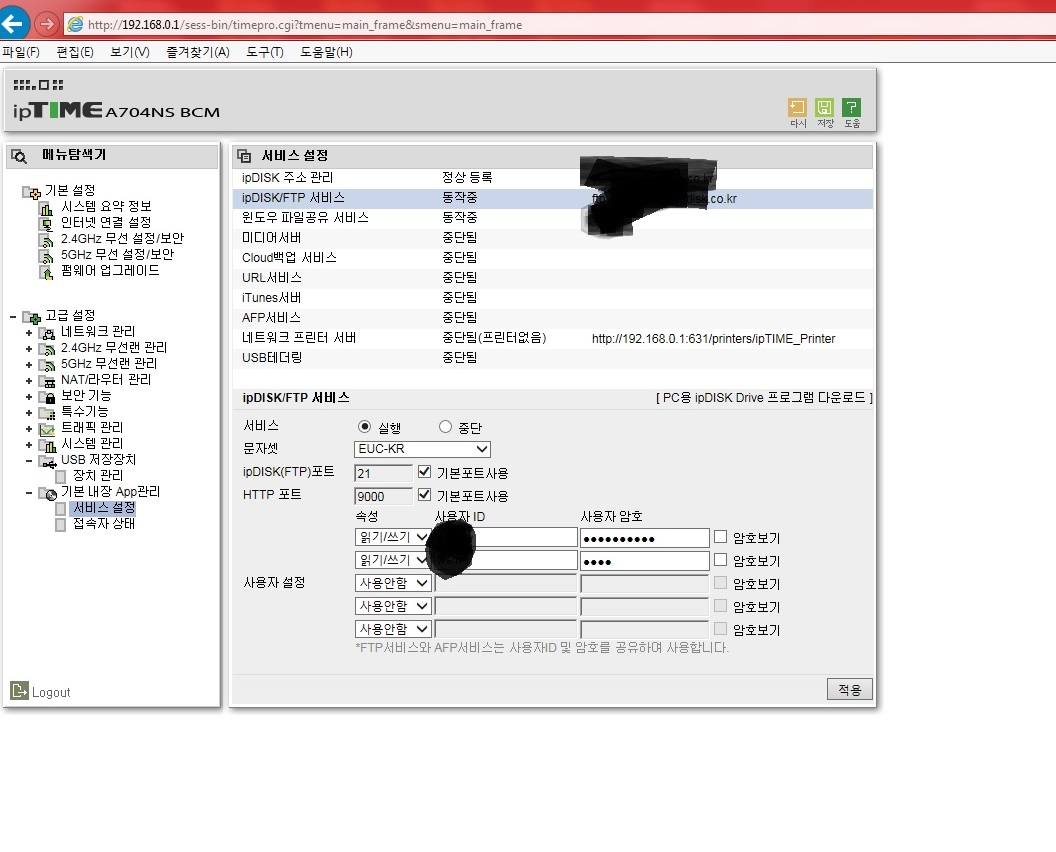
Task: Select the 중단 radio button
Action: (x=445, y=426)
